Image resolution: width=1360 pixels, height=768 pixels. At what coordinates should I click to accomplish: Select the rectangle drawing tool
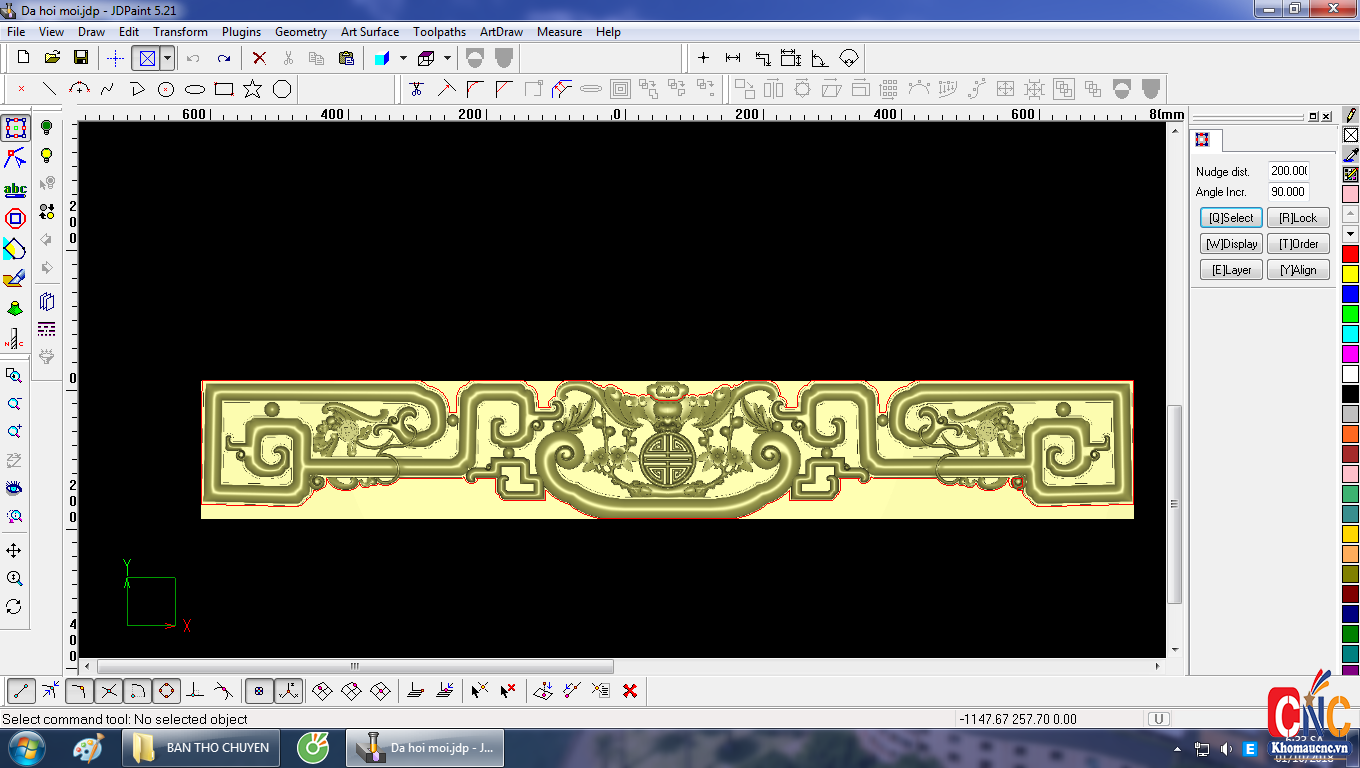point(224,89)
